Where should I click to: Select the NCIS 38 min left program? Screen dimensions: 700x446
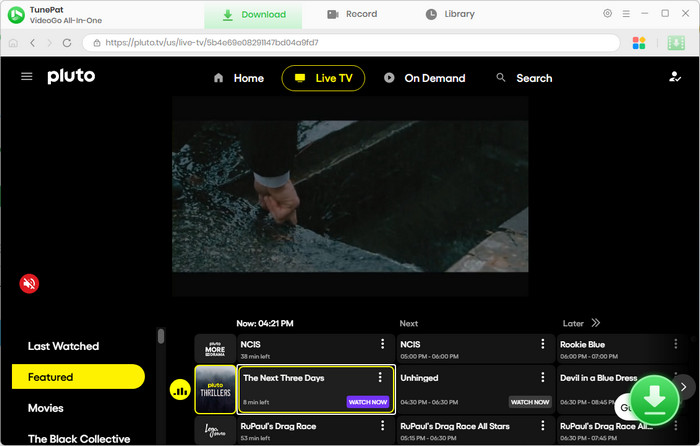click(x=316, y=349)
